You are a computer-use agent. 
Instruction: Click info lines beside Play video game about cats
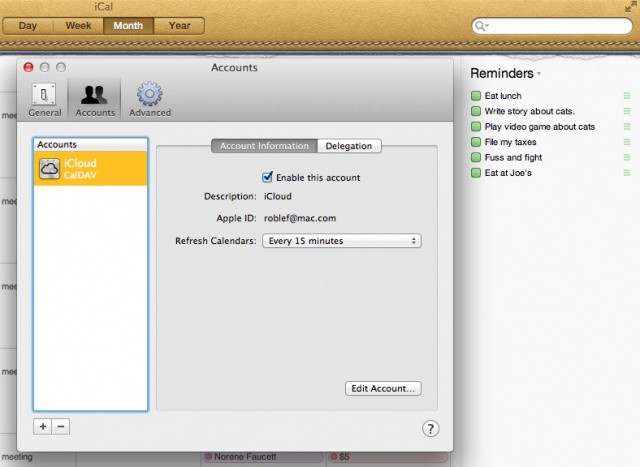[x=627, y=127]
